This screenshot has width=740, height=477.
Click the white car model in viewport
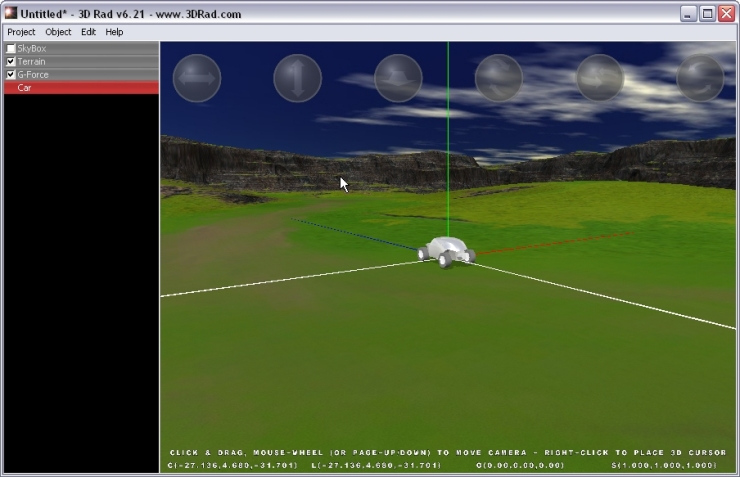point(446,252)
